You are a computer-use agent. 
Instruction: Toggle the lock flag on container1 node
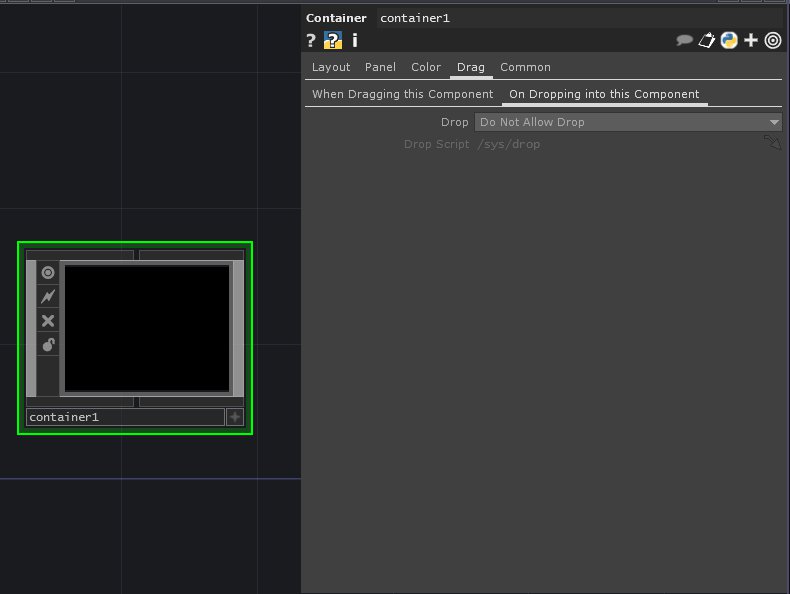pos(48,344)
